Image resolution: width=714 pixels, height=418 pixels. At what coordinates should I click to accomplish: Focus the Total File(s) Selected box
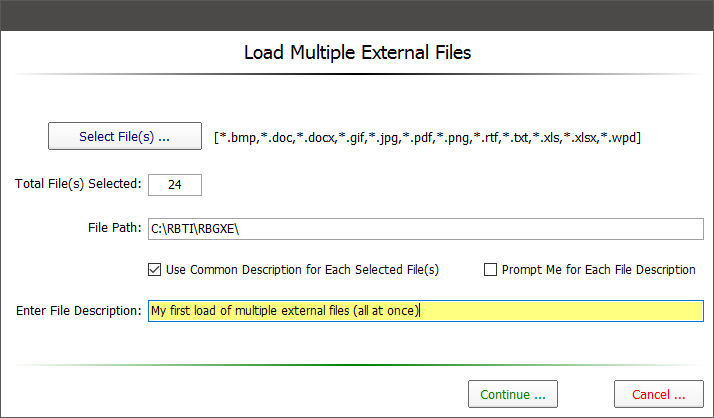click(175, 184)
